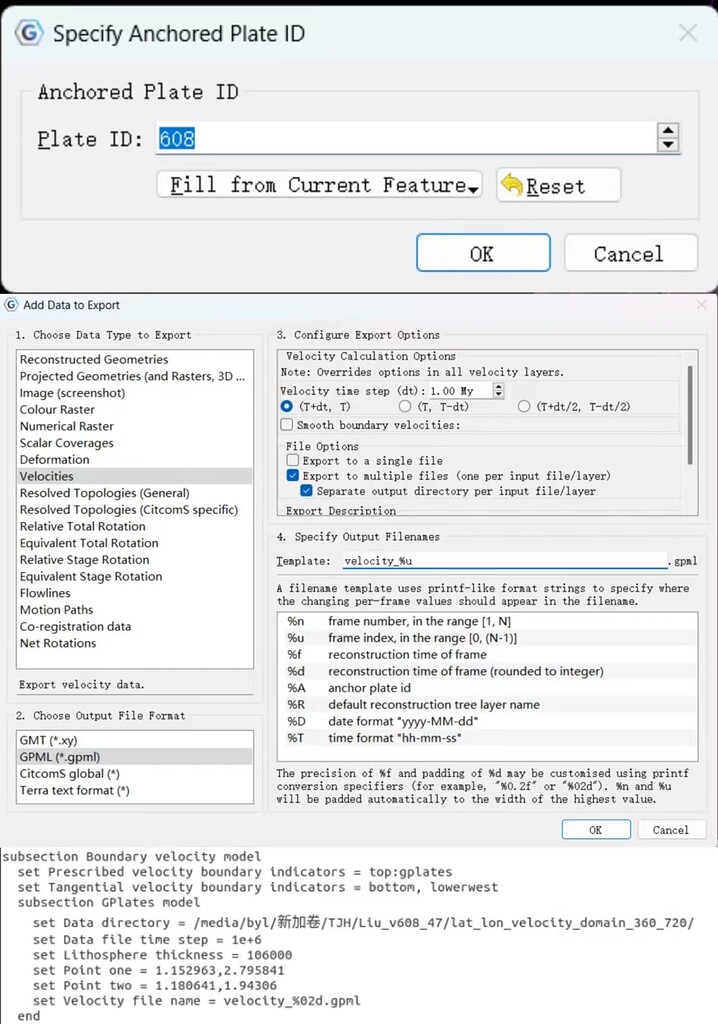
Task: Select Relative Stage Rotation entry
Action: tap(135, 560)
